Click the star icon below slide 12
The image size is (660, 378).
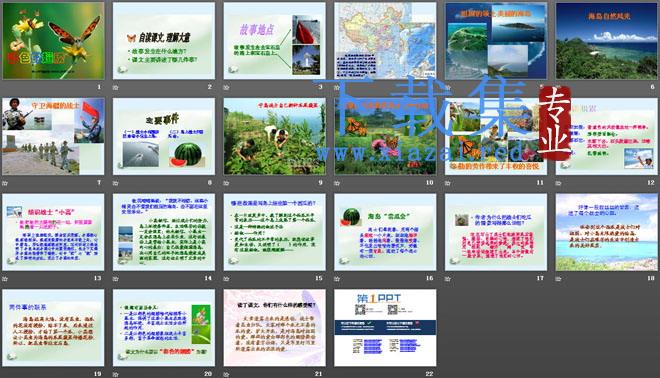(x=559, y=183)
